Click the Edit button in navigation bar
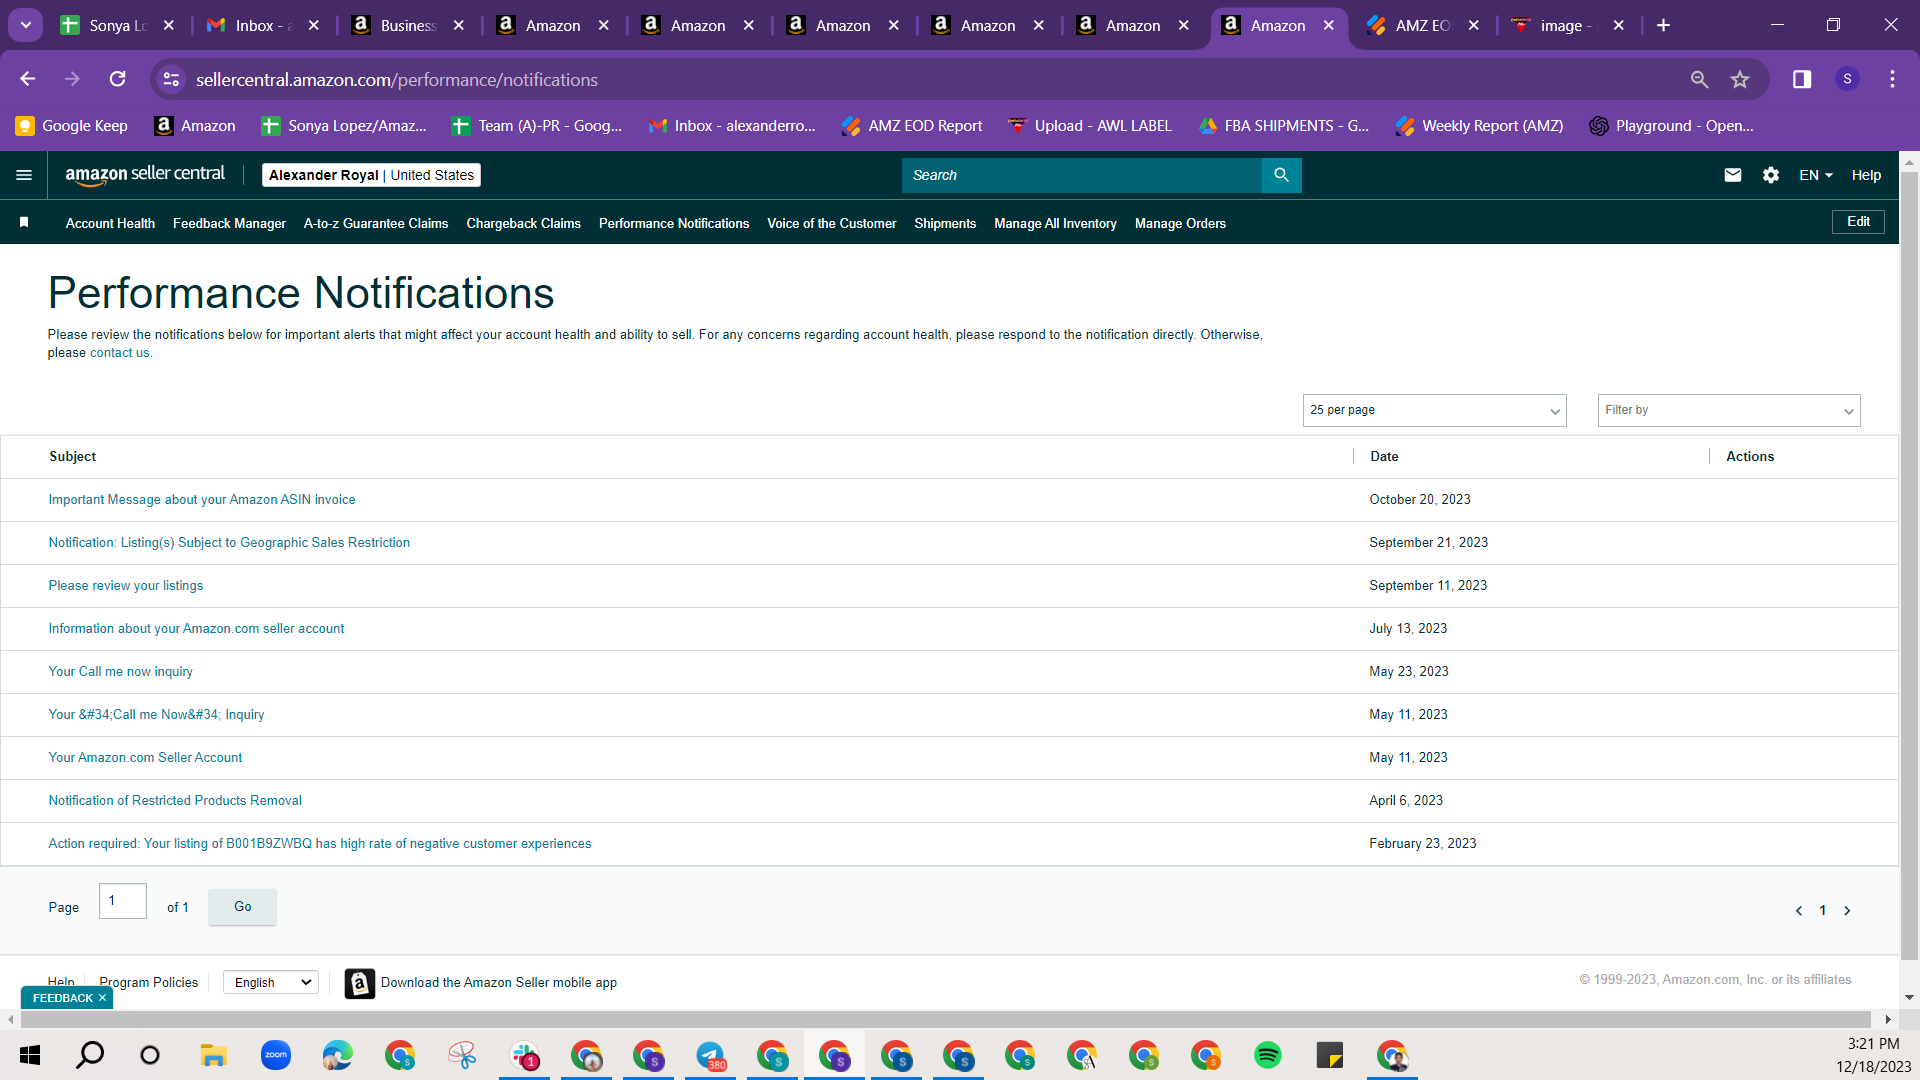The image size is (1920, 1080). 1858,222
